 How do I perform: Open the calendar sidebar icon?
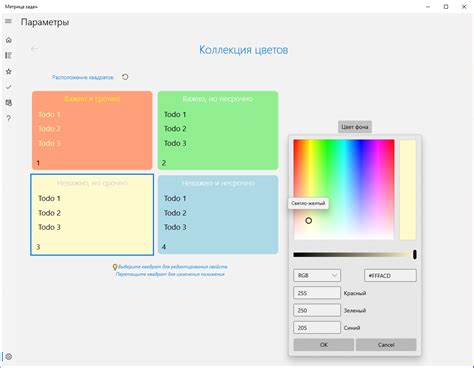coord(9,103)
